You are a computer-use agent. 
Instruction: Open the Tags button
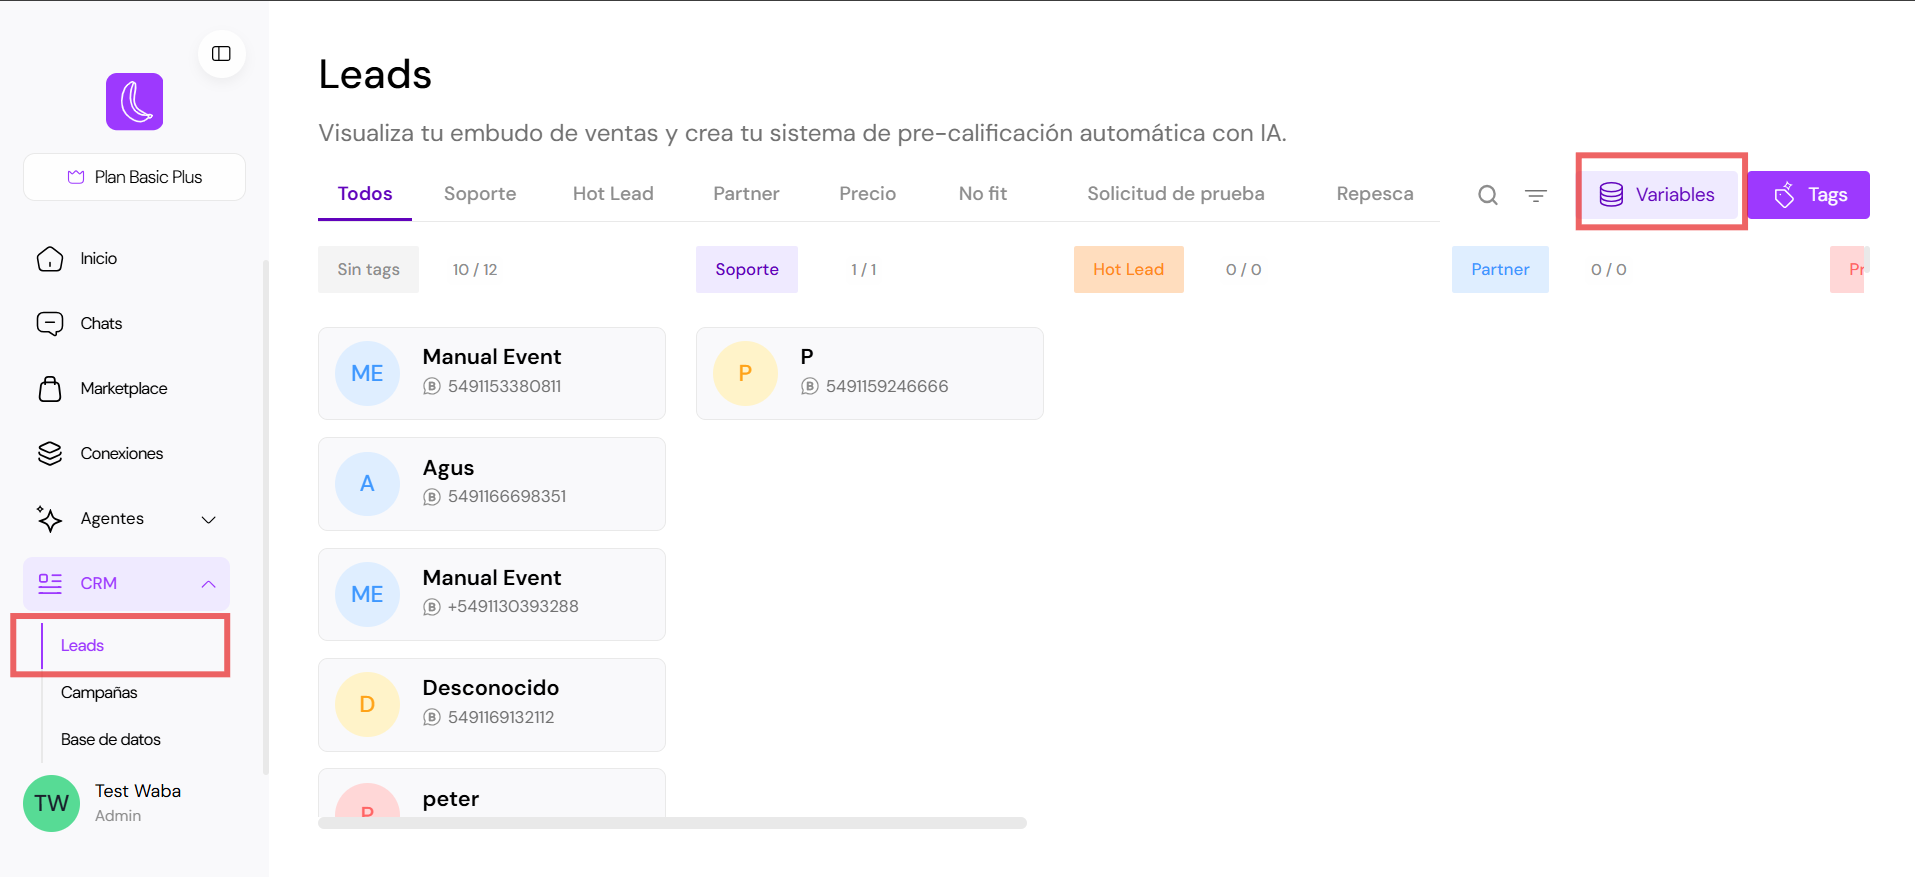click(x=1808, y=195)
